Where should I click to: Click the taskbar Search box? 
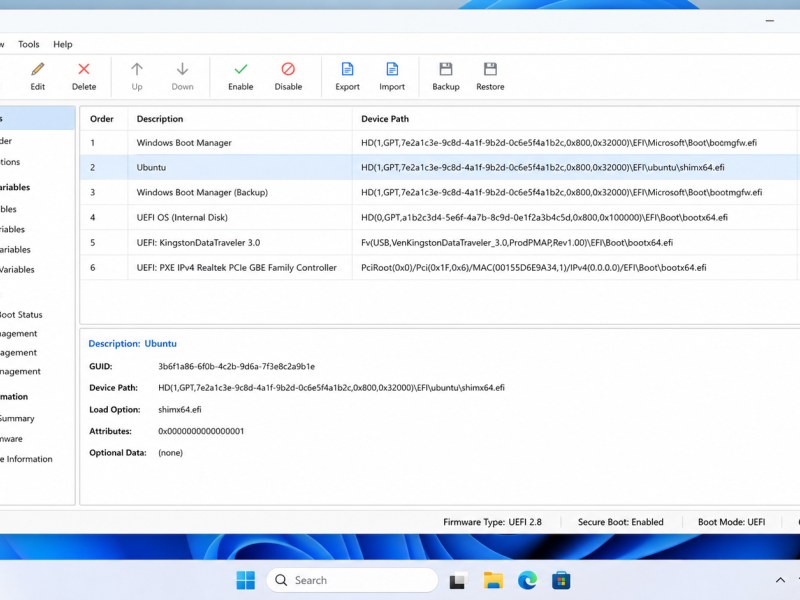tap(352, 580)
